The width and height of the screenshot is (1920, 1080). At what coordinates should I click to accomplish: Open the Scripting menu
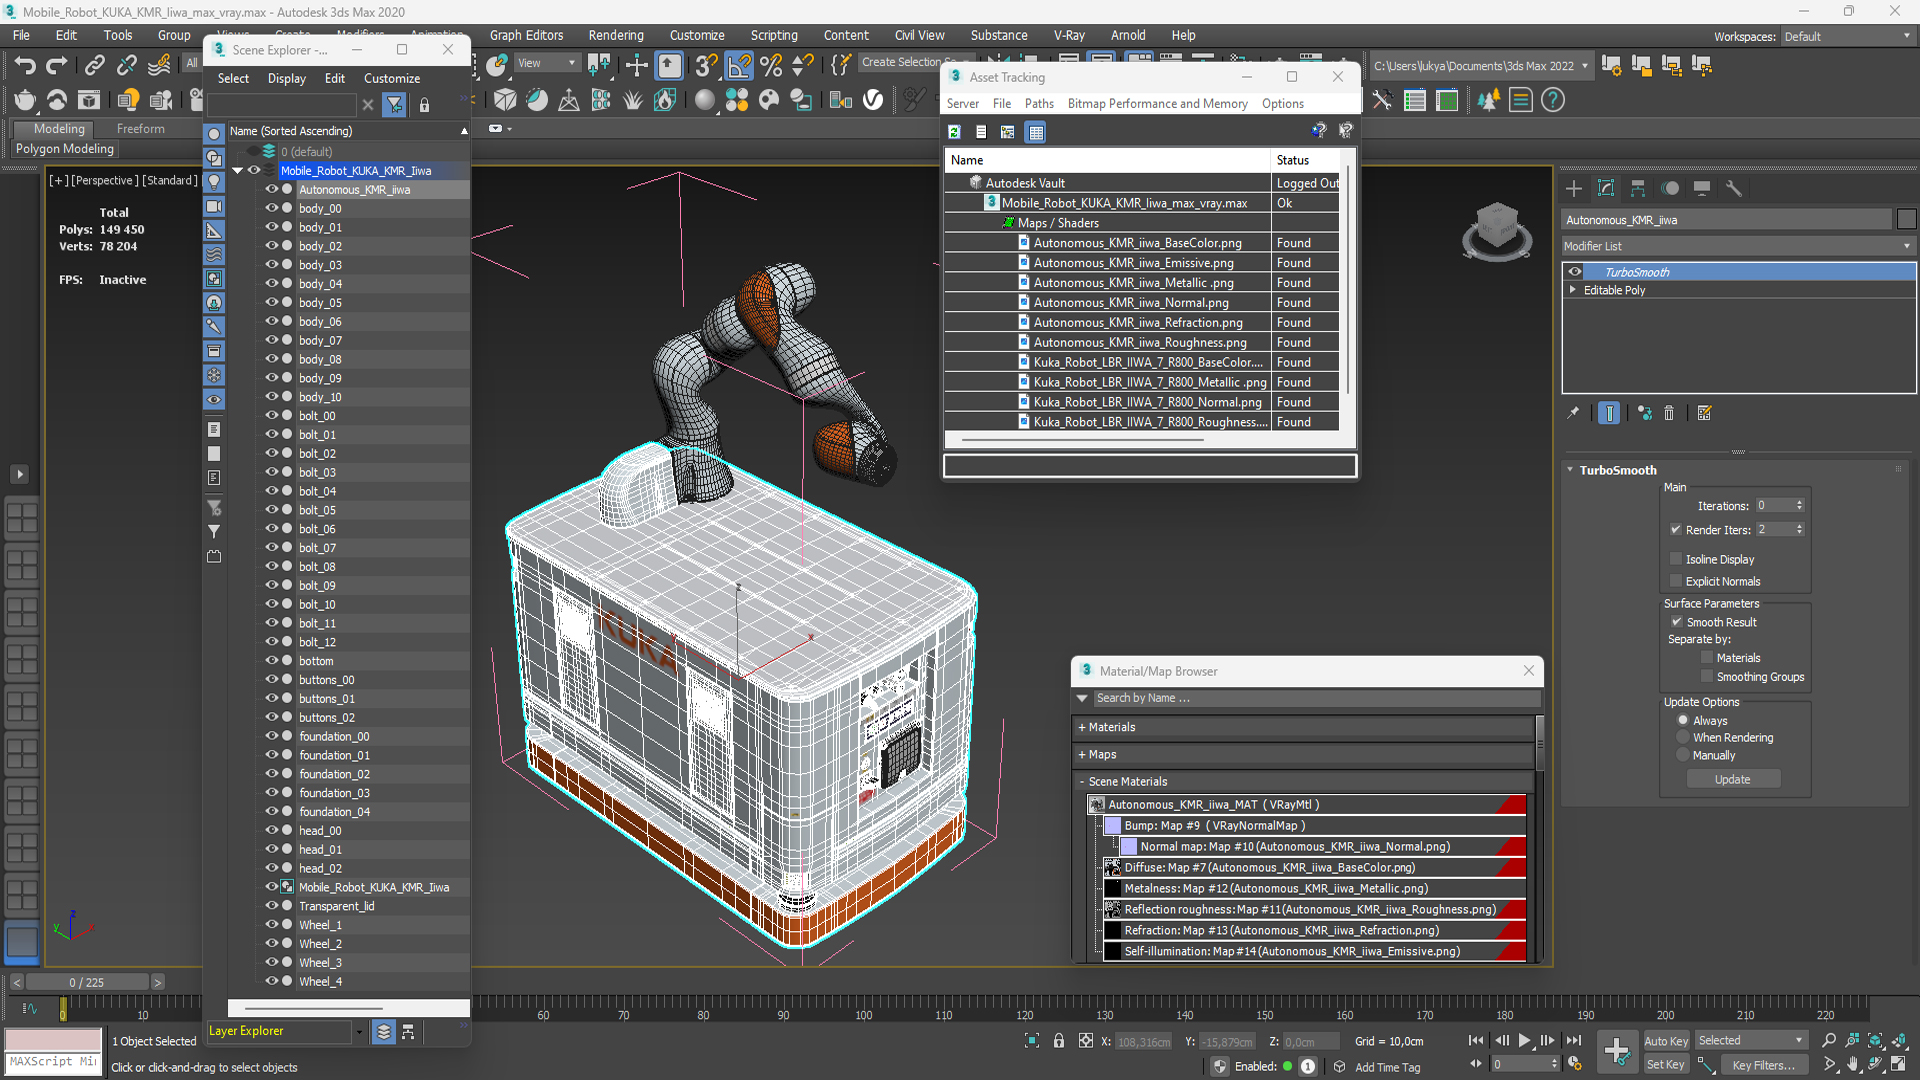pyautogui.click(x=774, y=35)
